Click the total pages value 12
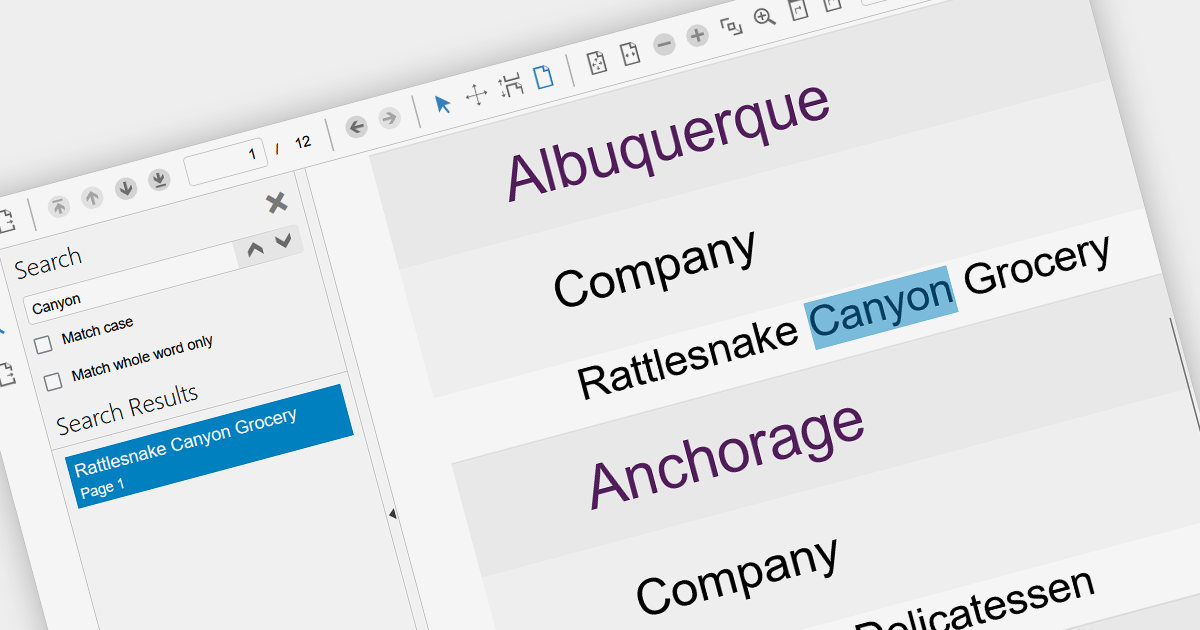 302,142
